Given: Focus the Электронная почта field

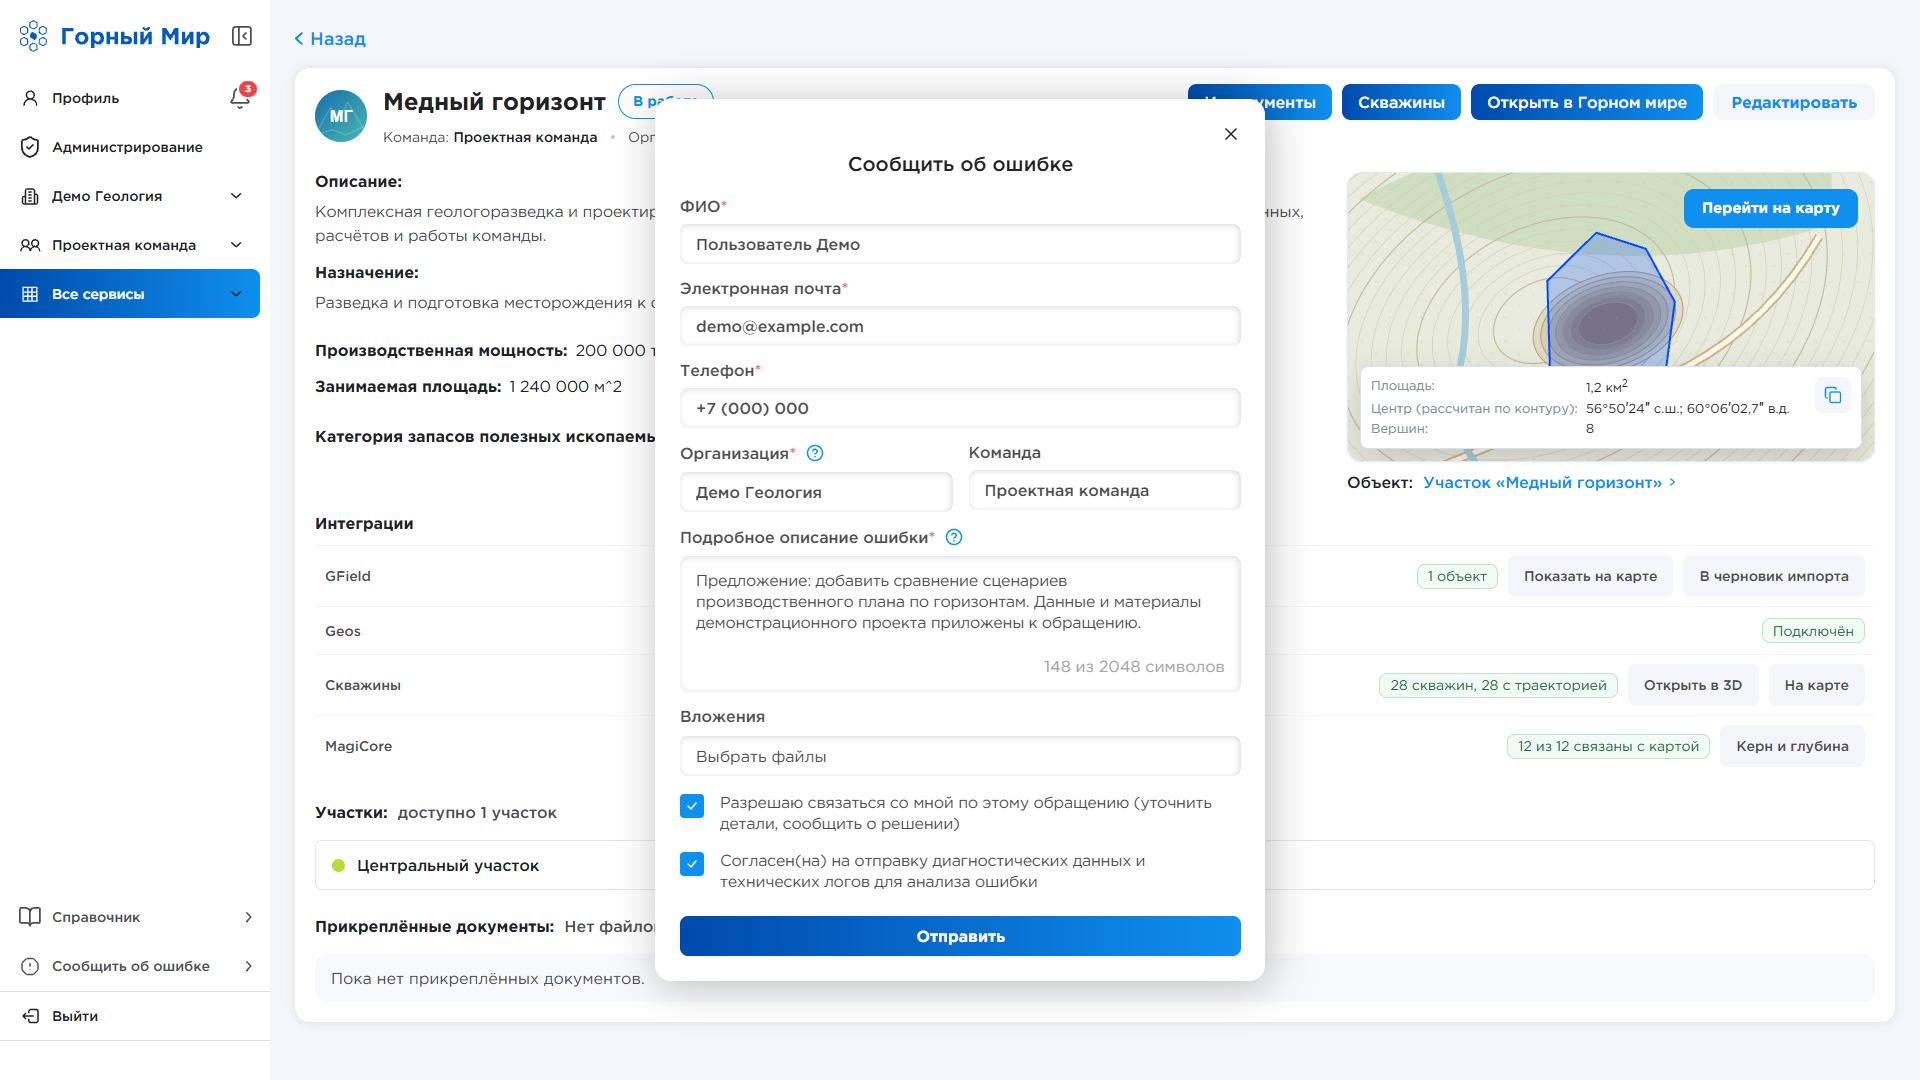Looking at the screenshot, I should [960, 326].
